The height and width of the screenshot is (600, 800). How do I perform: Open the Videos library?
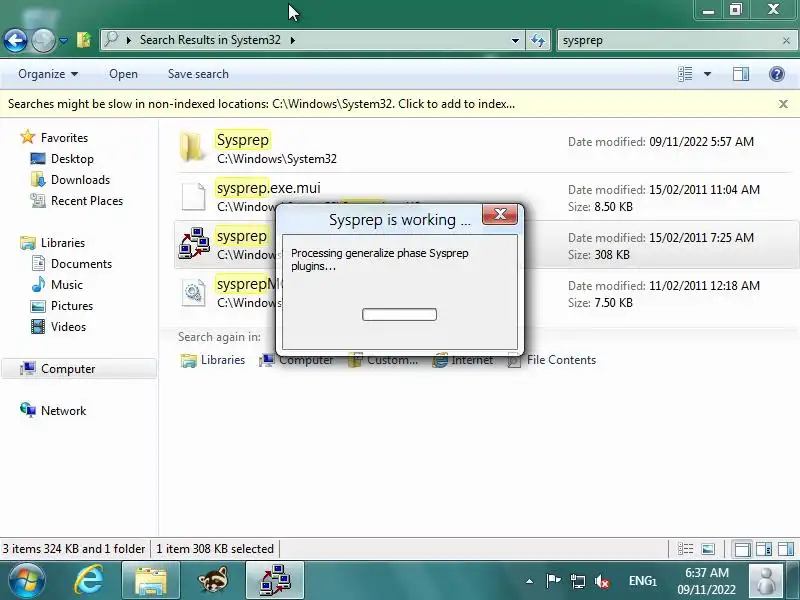(x=68, y=327)
